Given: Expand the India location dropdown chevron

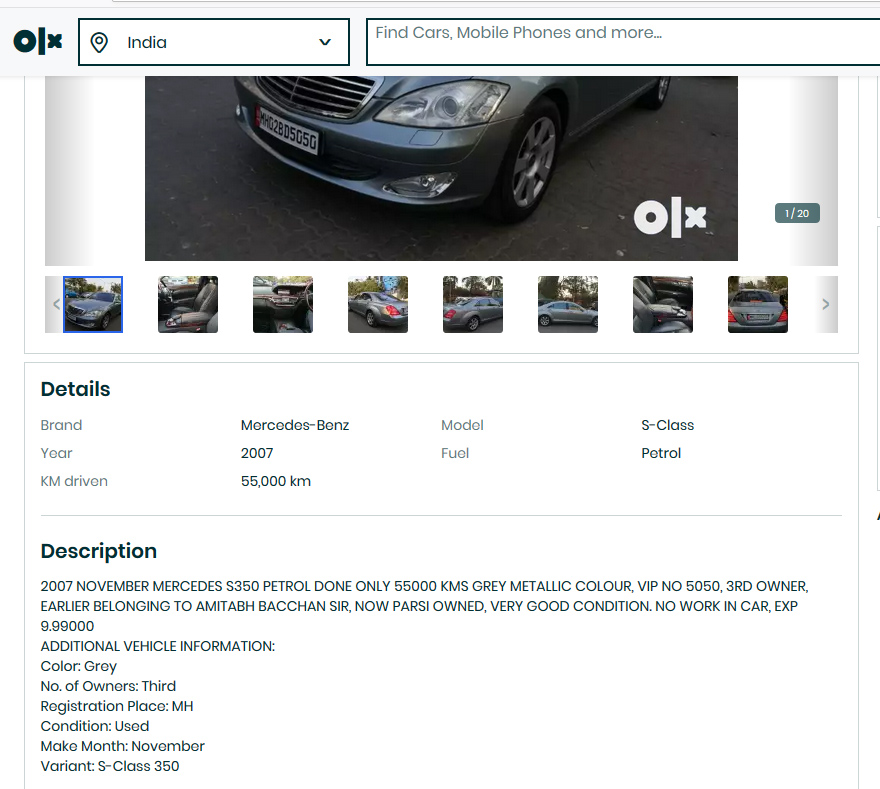Looking at the screenshot, I should point(325,42).
